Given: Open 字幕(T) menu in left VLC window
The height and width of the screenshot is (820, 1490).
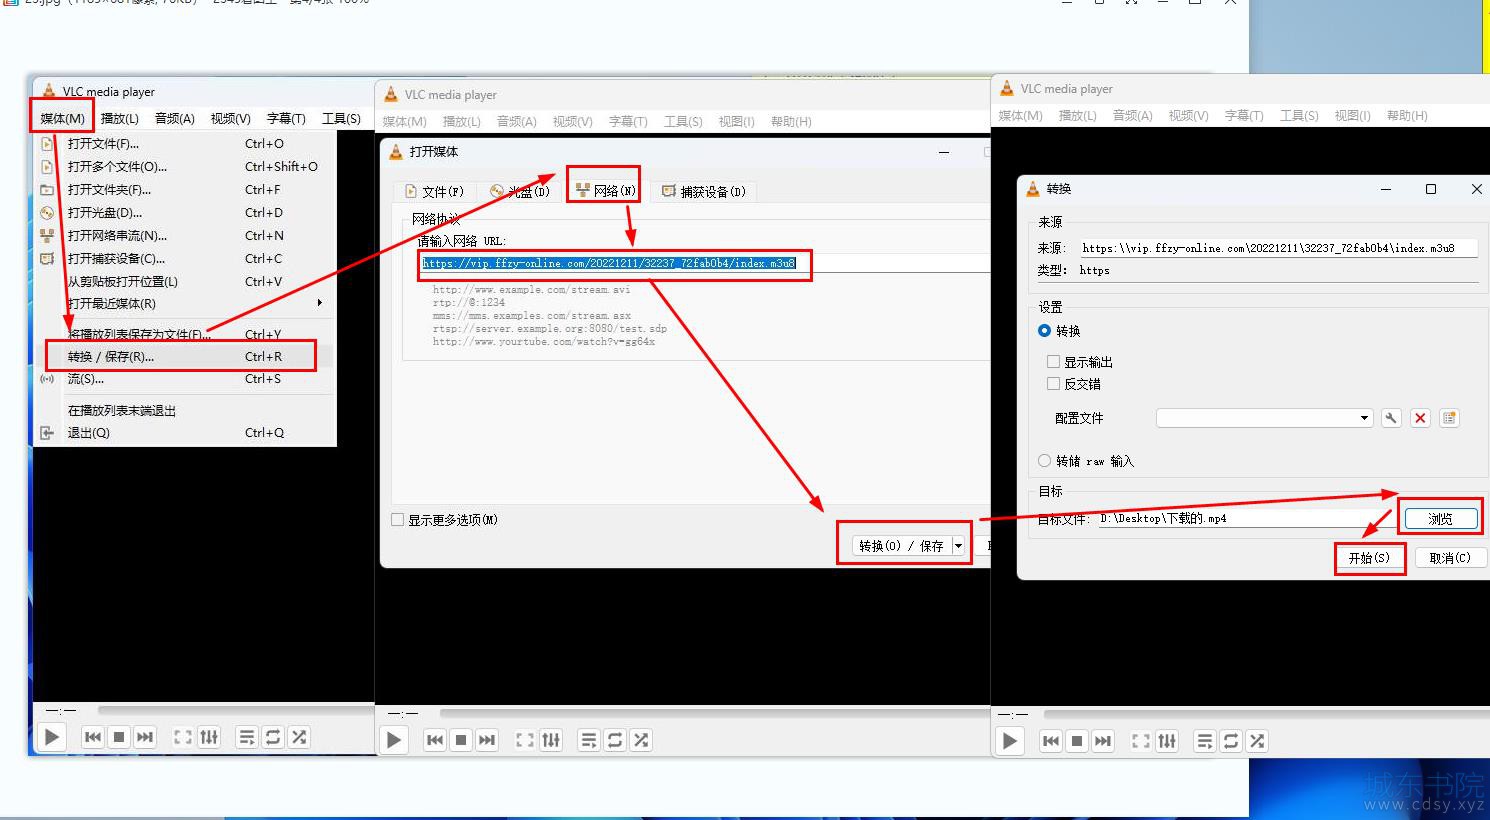Looking at the screenshot, I should (x=286, y=118).
